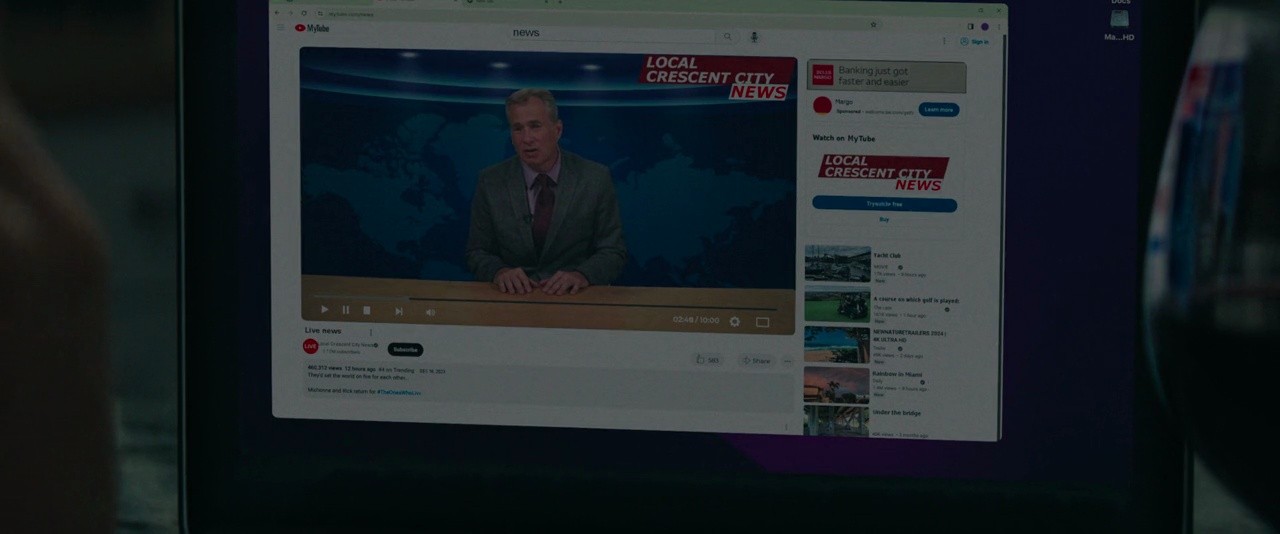Pause the Crescent City News video

pos(346,310)
